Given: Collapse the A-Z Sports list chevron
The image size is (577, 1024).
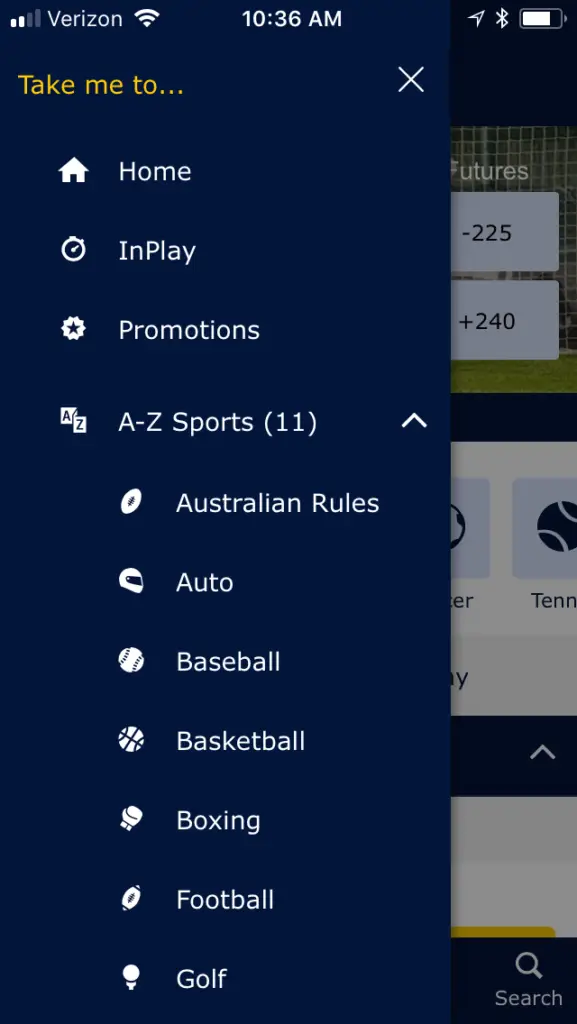Looking at the screenshot, I should (414, 421).
